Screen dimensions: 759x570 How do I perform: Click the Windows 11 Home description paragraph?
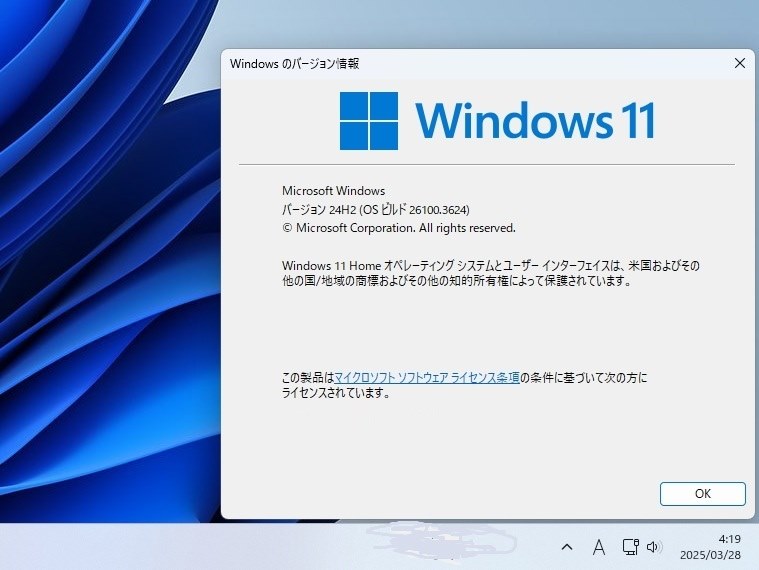[x=491, y=273]
